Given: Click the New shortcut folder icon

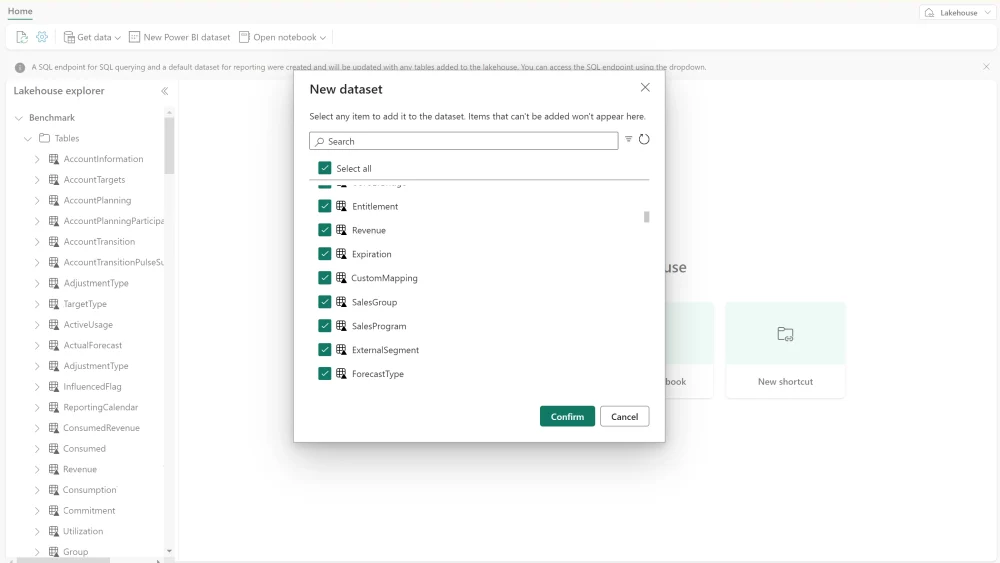Looking at the screenshot, I should tap(785, 334).
